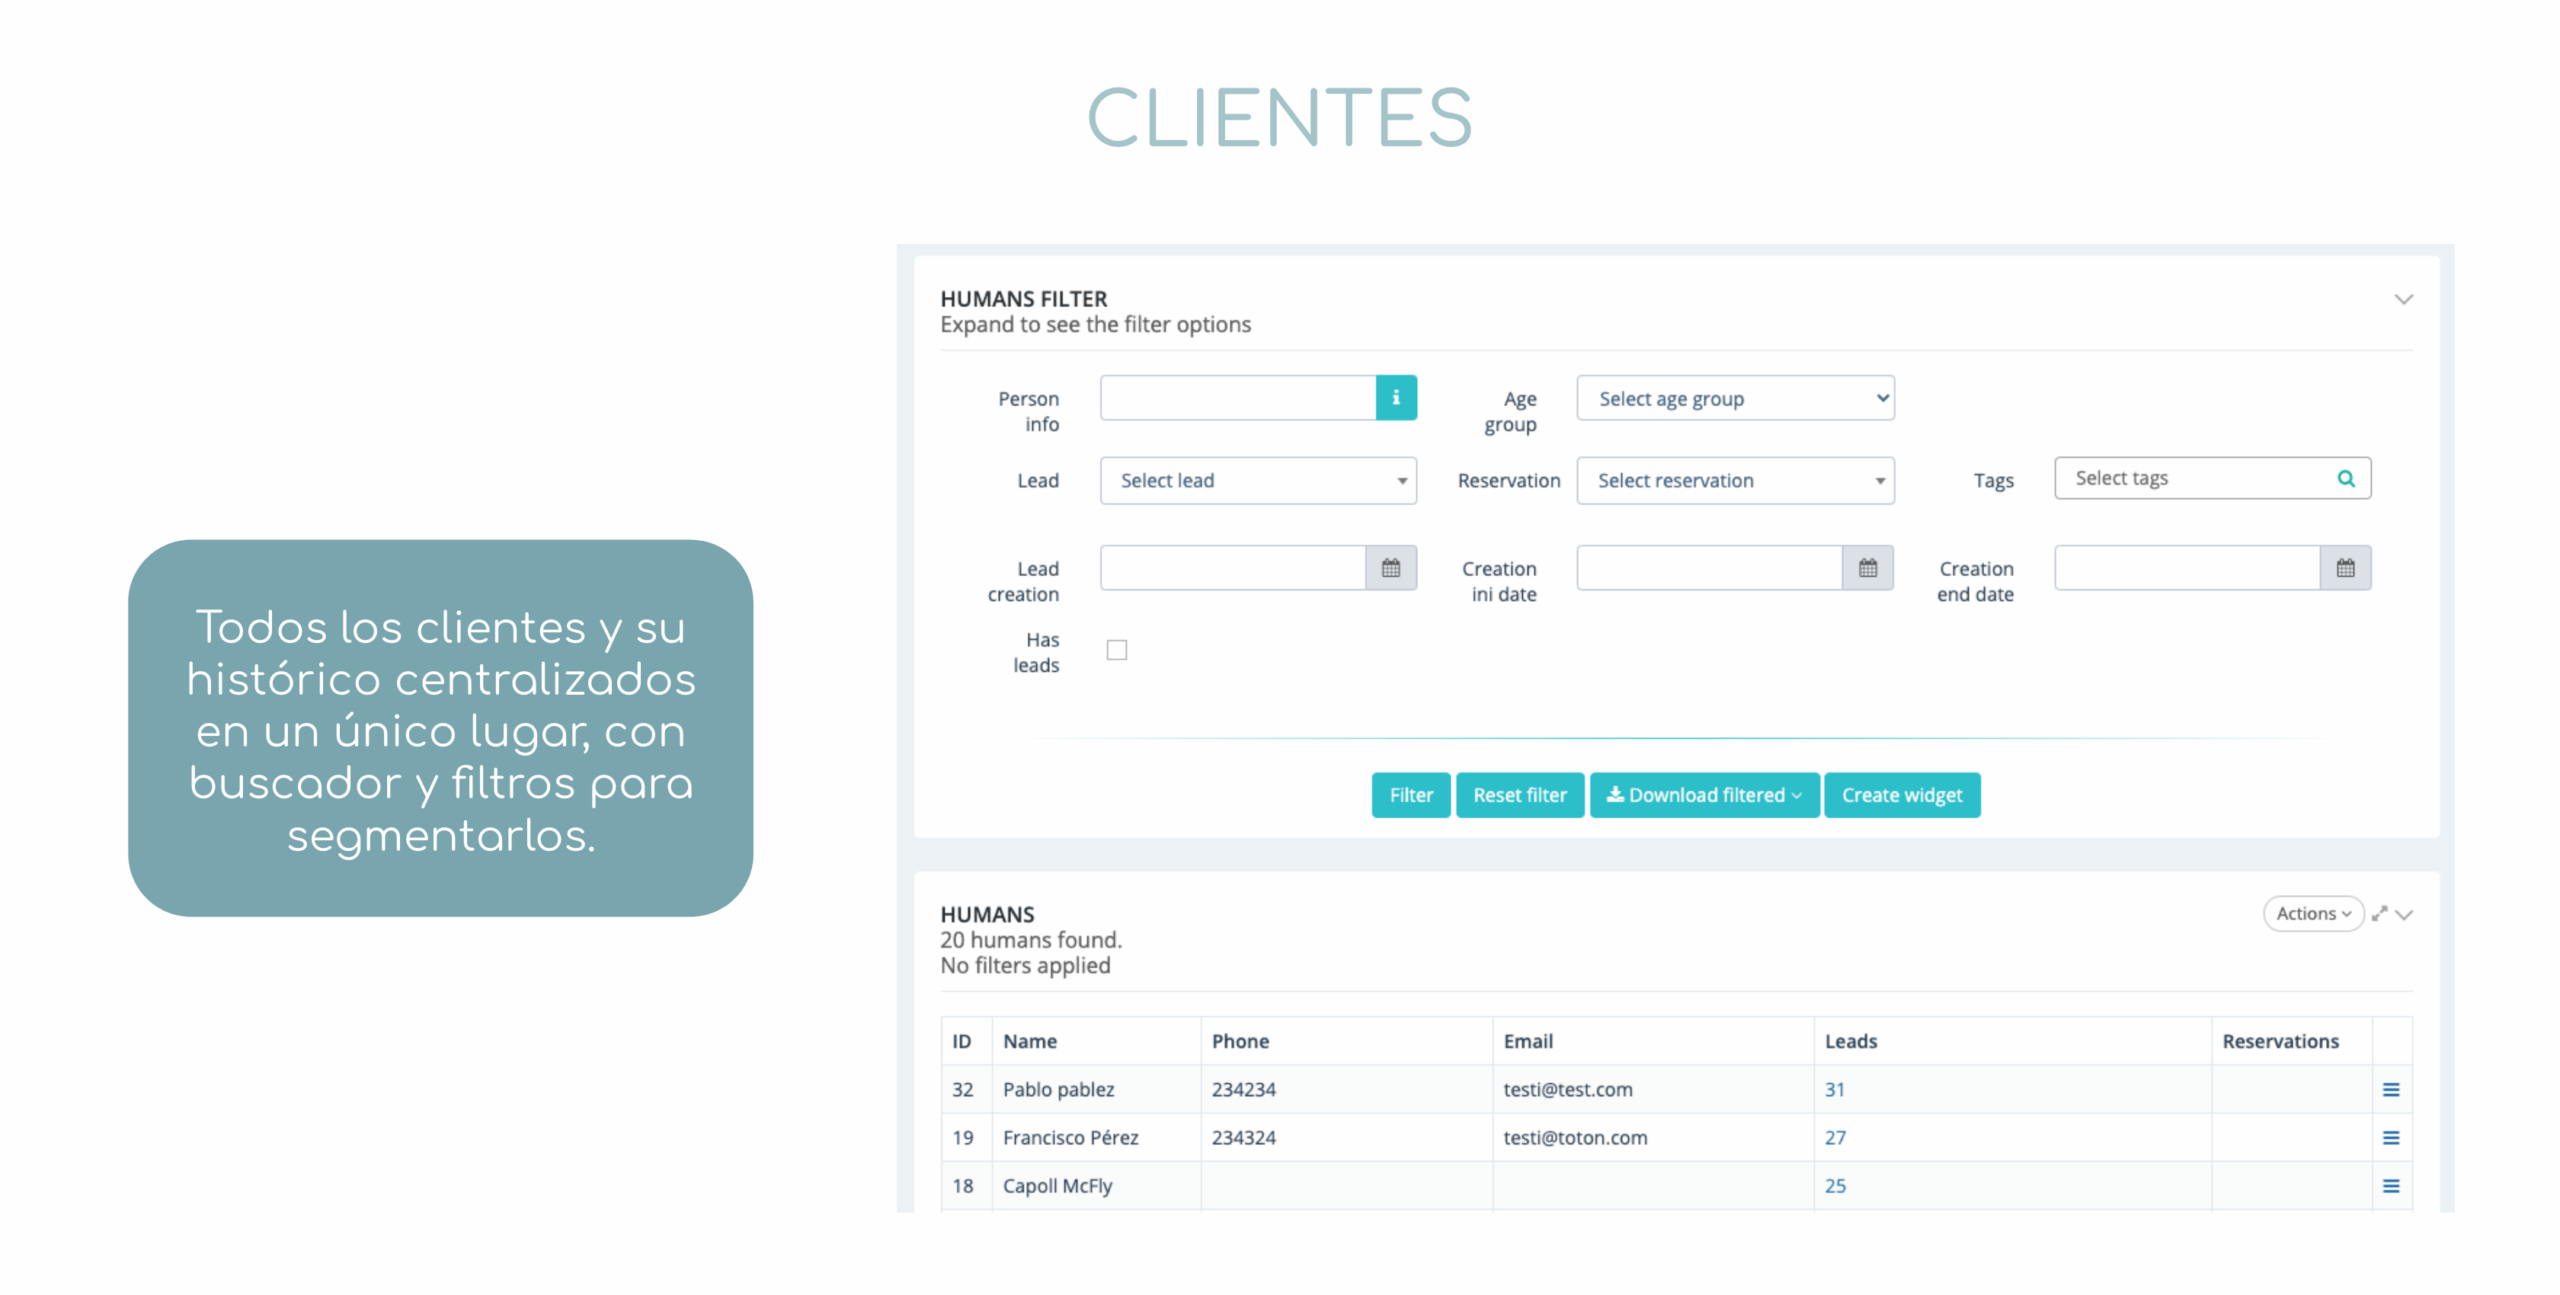Expand the Humans panel to fullscreen
The height and width of the screenshot is (1295, 2560).
coord(2379,913)
